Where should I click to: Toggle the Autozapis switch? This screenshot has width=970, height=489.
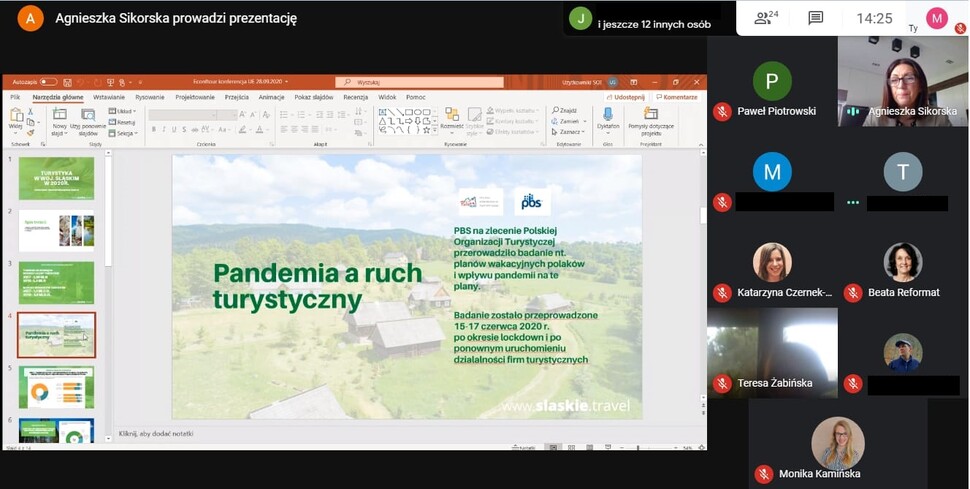coord(48,82)
